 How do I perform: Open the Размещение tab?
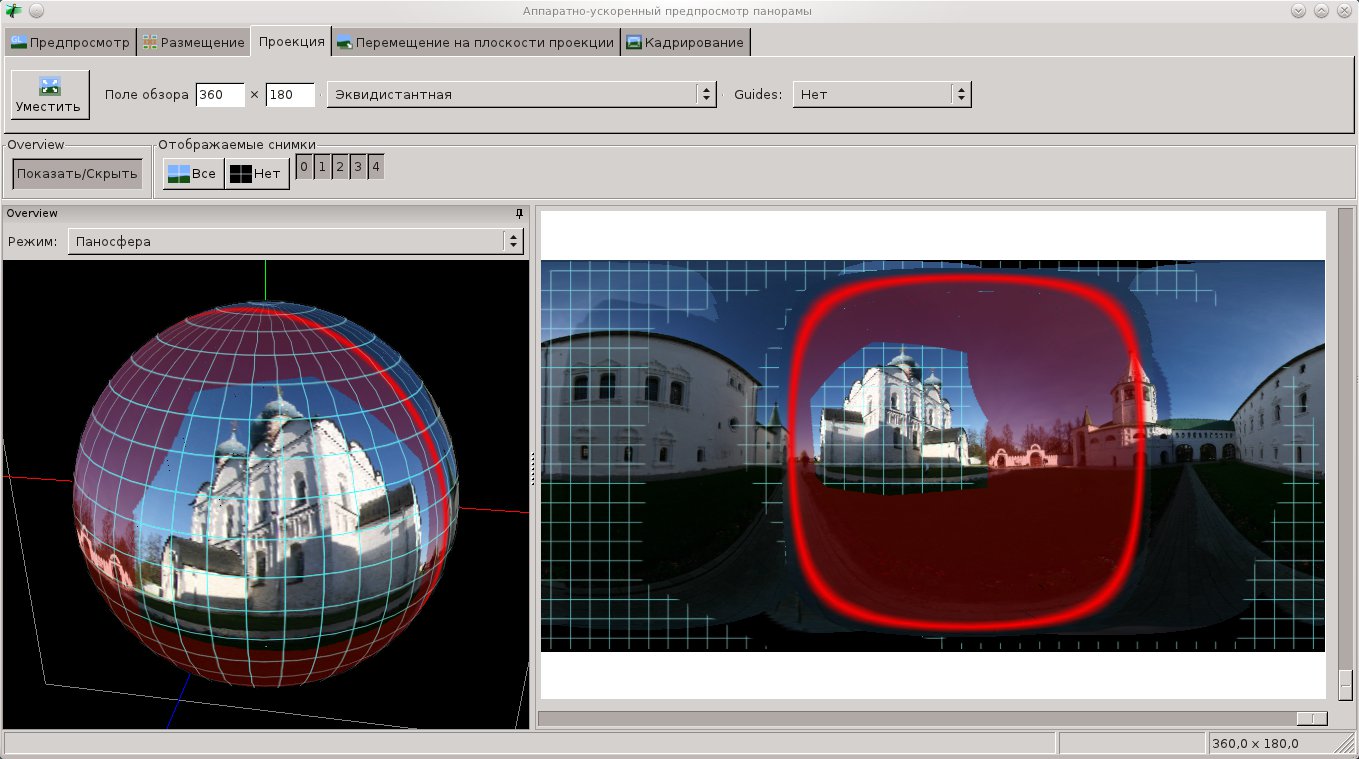[194, 42]
